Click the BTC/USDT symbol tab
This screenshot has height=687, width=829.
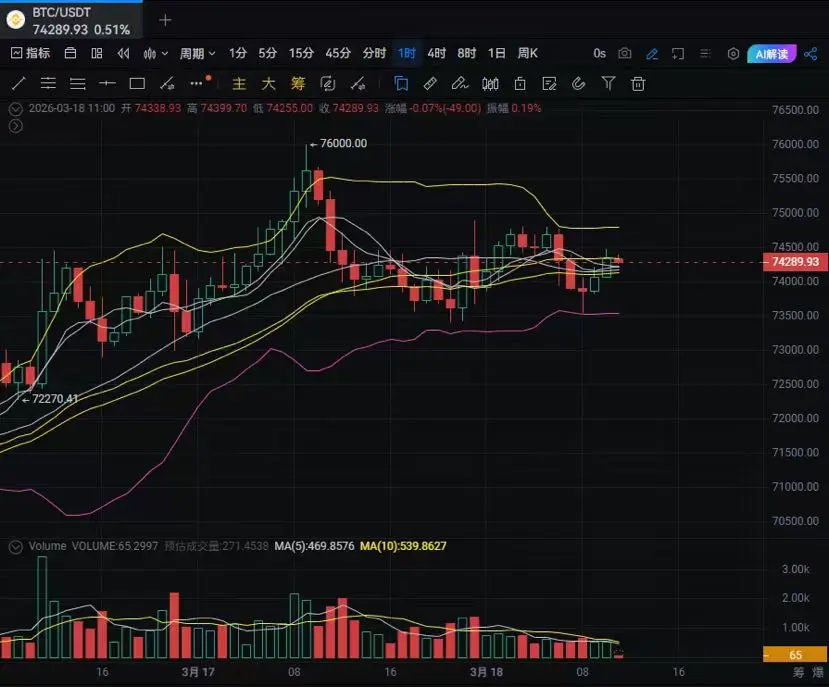coord(71,20)
